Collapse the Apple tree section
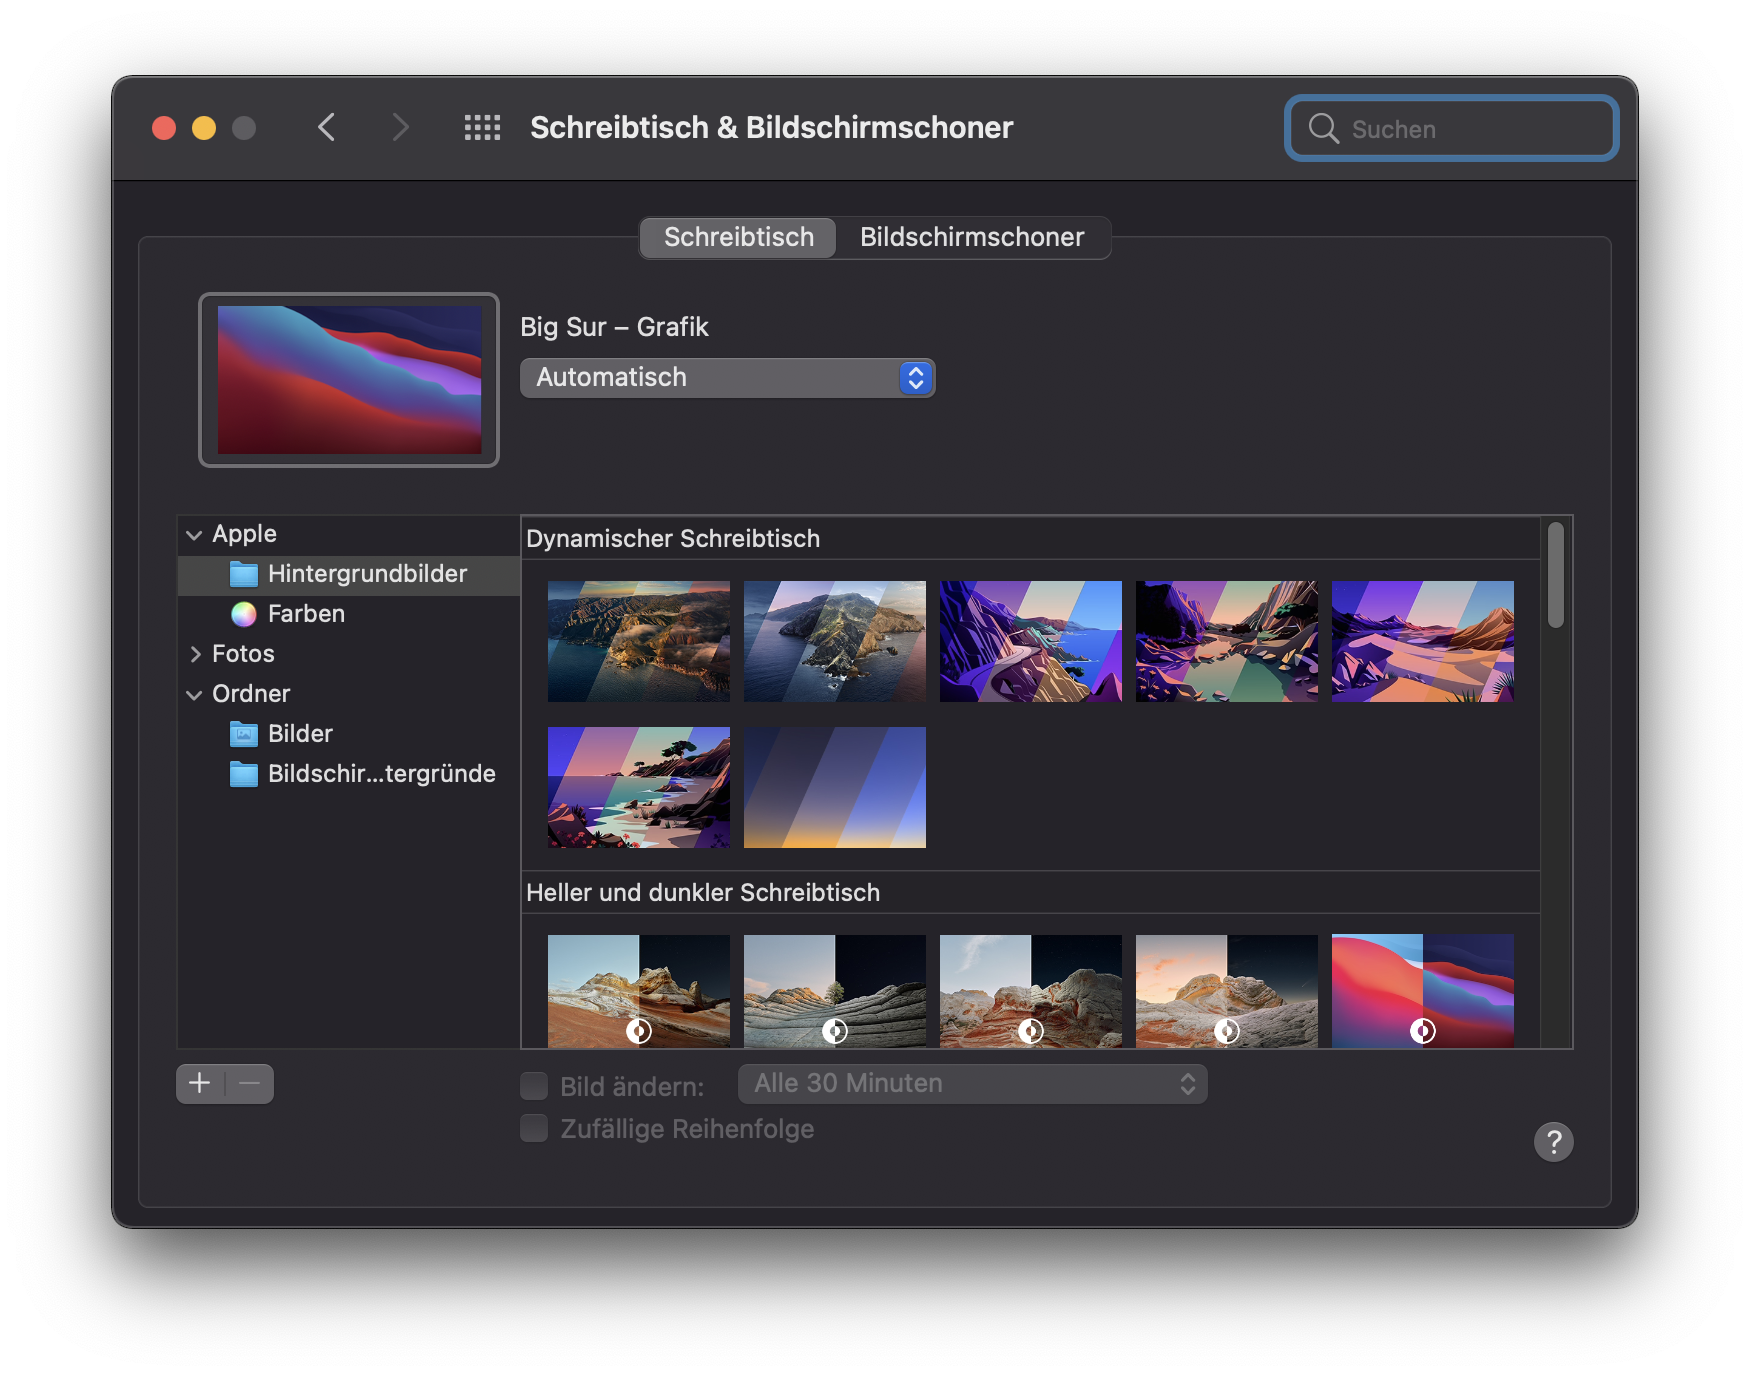1750x1376 pixels. [x=194, y=535]
